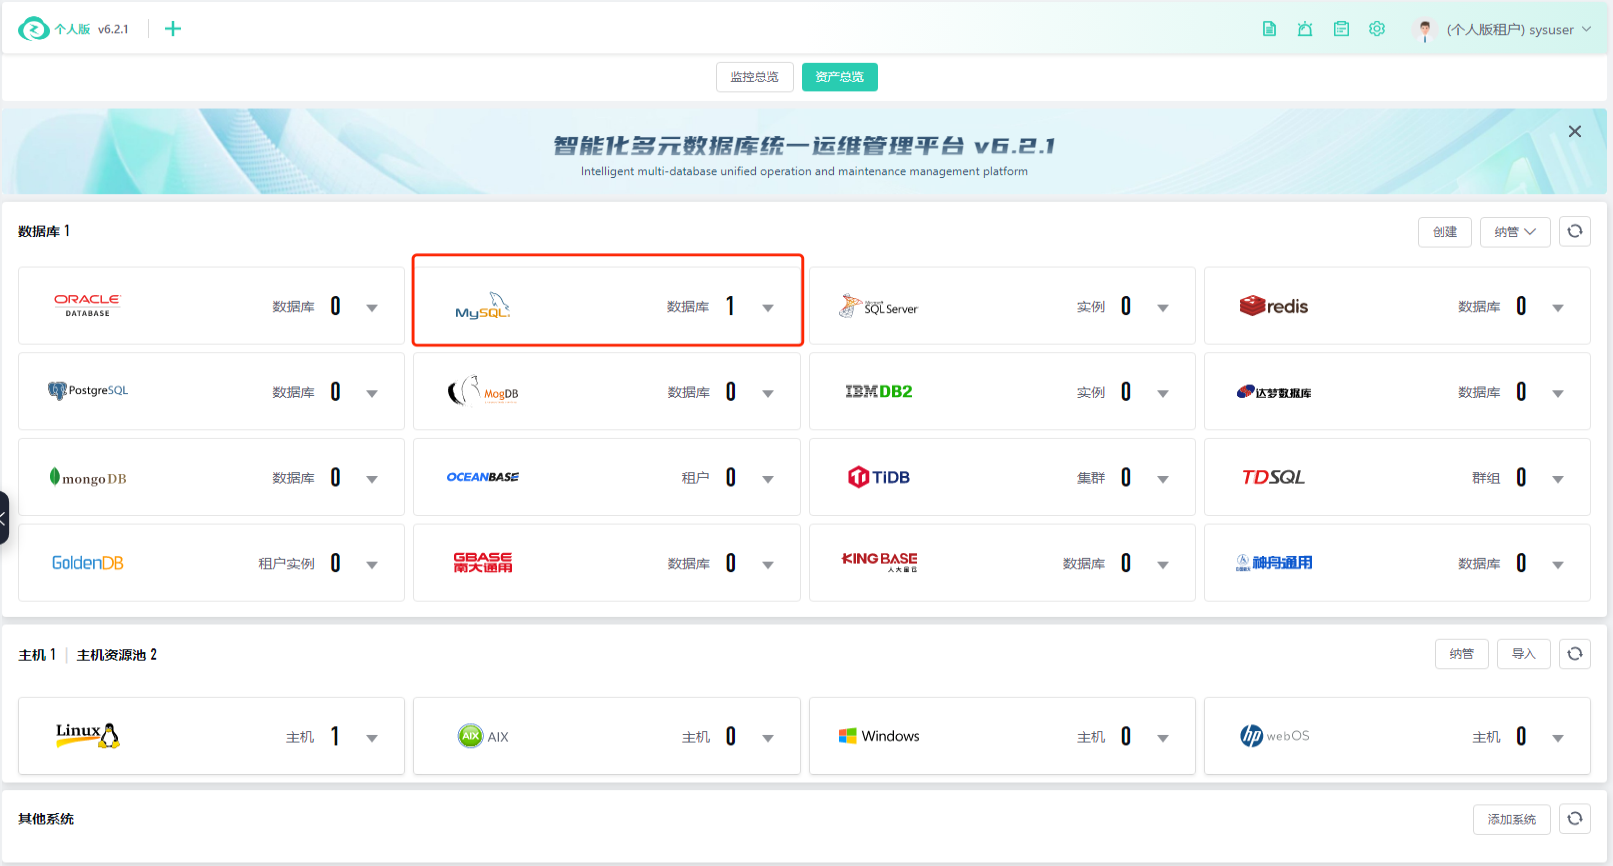Click the app logo in the top-left corner

[x=34, y=29]
